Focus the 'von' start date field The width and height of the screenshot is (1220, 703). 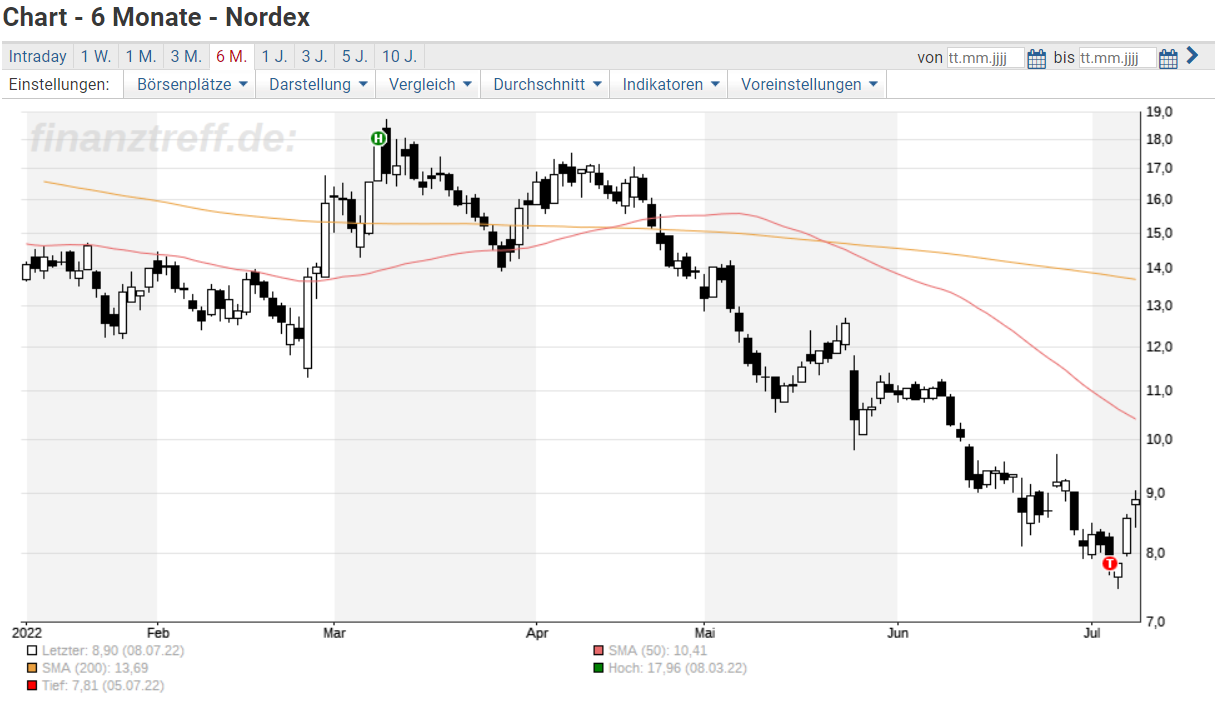click(x=985, y=58)
